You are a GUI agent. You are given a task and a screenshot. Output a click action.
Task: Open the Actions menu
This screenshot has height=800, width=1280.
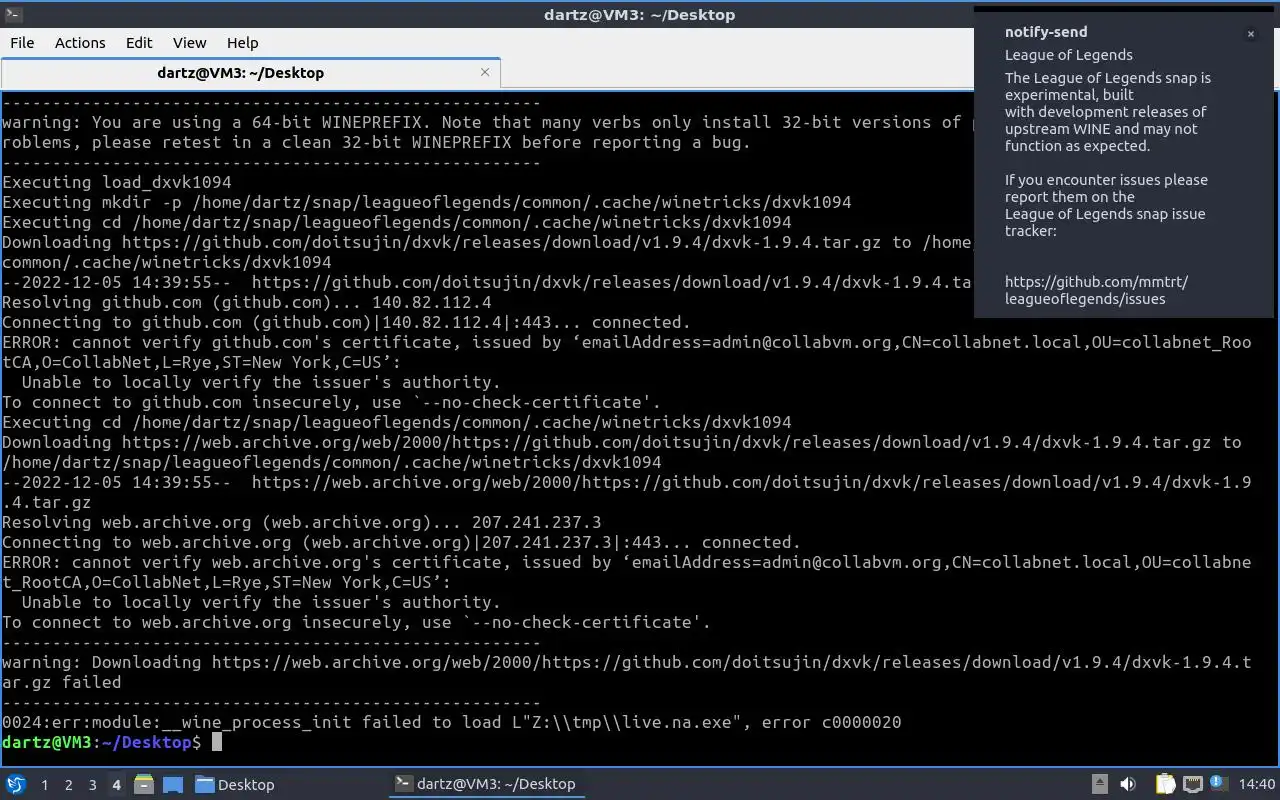tap(80, 43)
